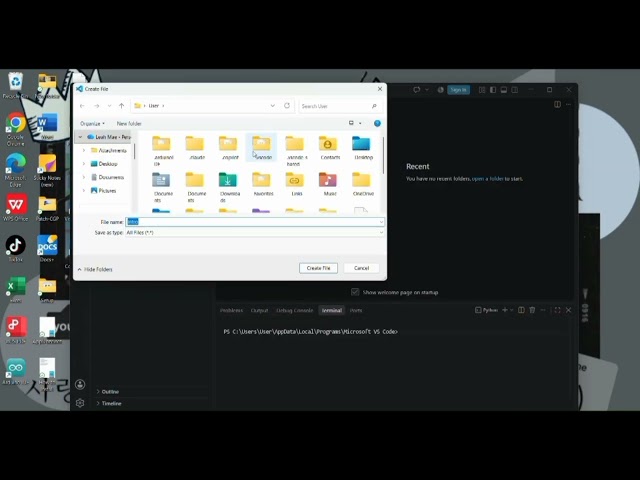
Task: Click into the File name input field
Action: coord(255,222)
